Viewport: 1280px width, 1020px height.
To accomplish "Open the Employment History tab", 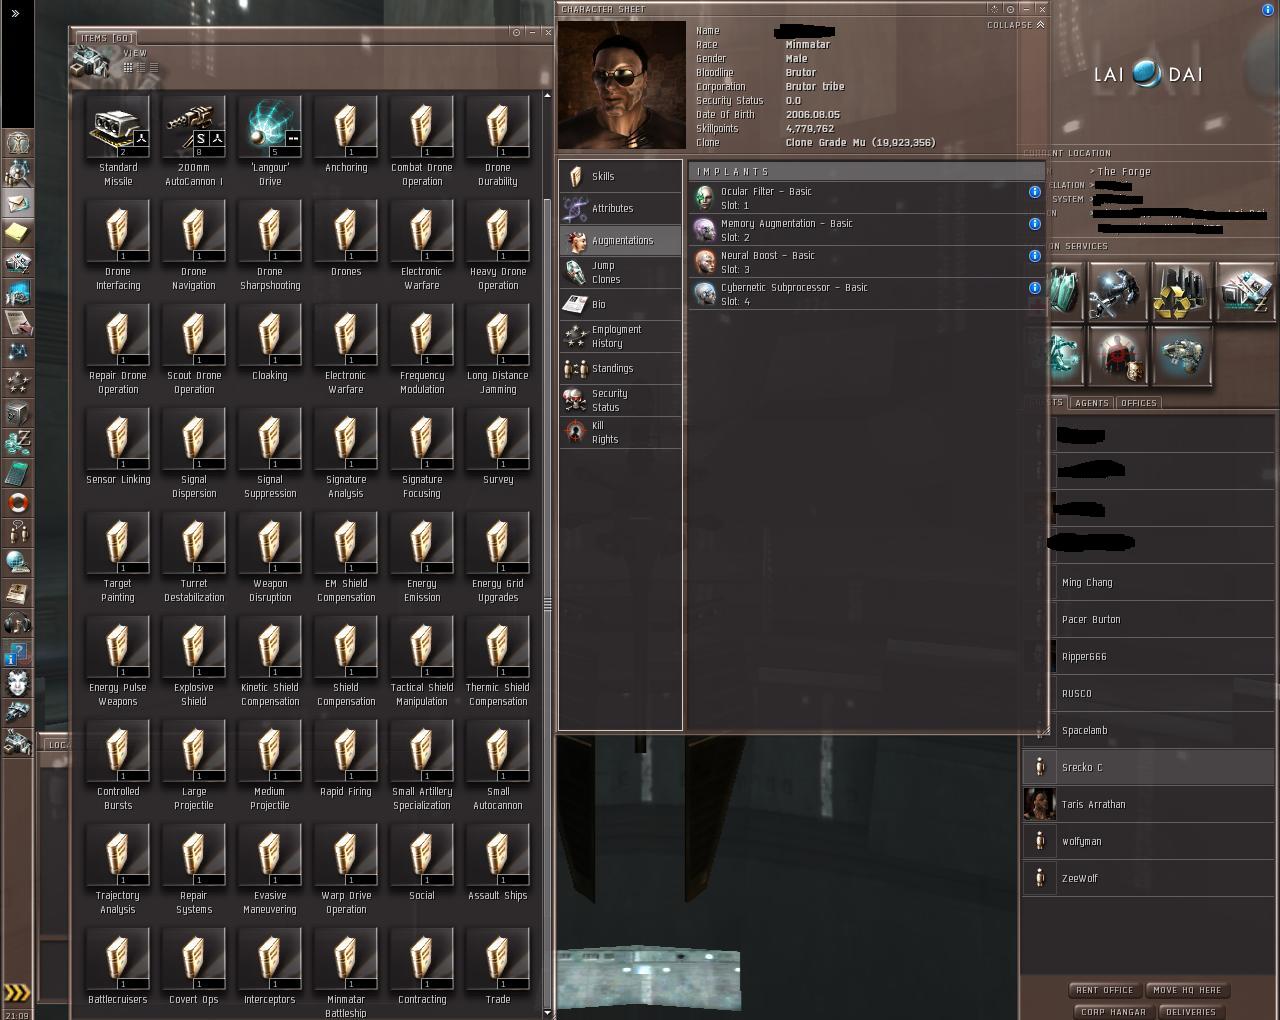I will pos(620,336).
